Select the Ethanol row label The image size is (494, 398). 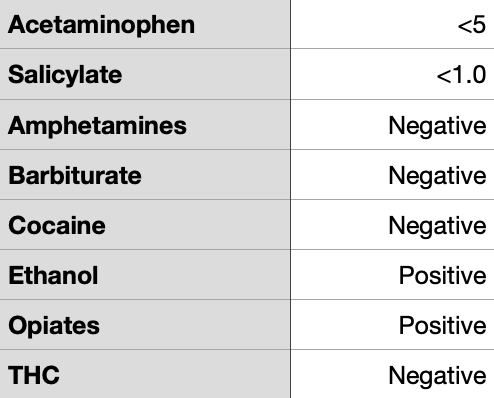(53, 275)
